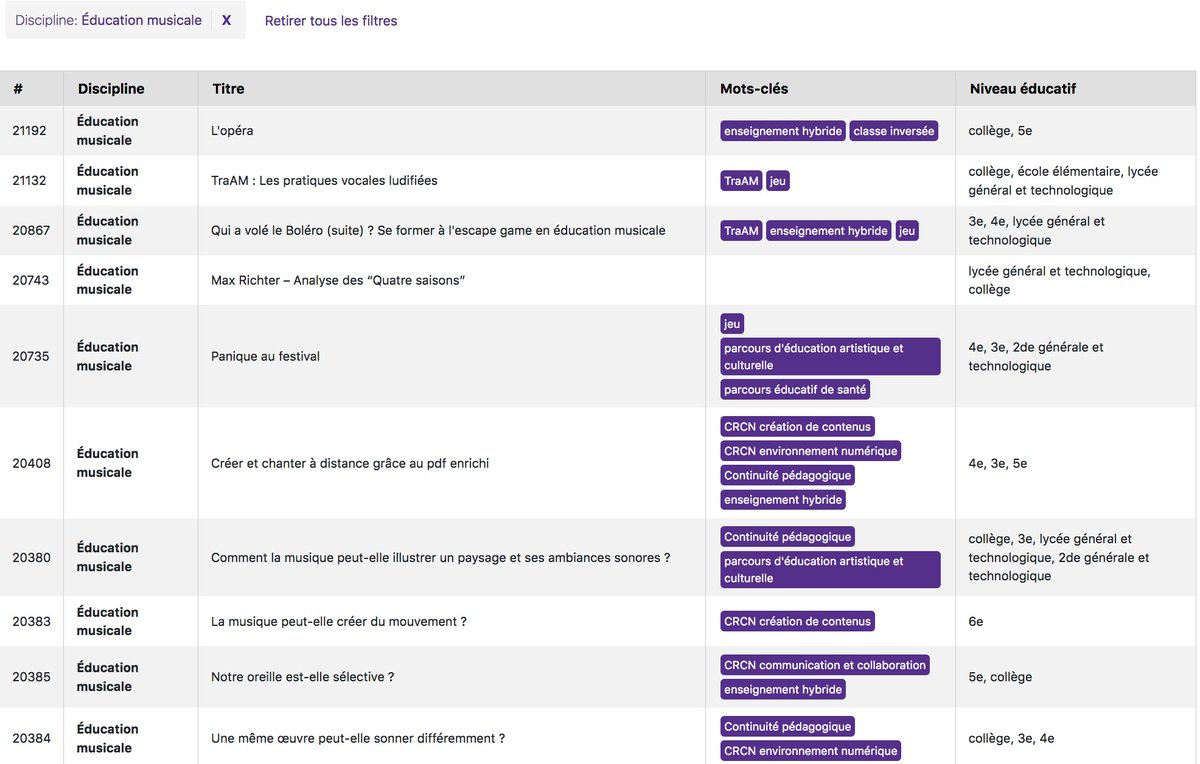Screen dimensions: 1200x764
Task: Select the 'parcours éducatif de santé' tag
Action: (x=794, y=389)
